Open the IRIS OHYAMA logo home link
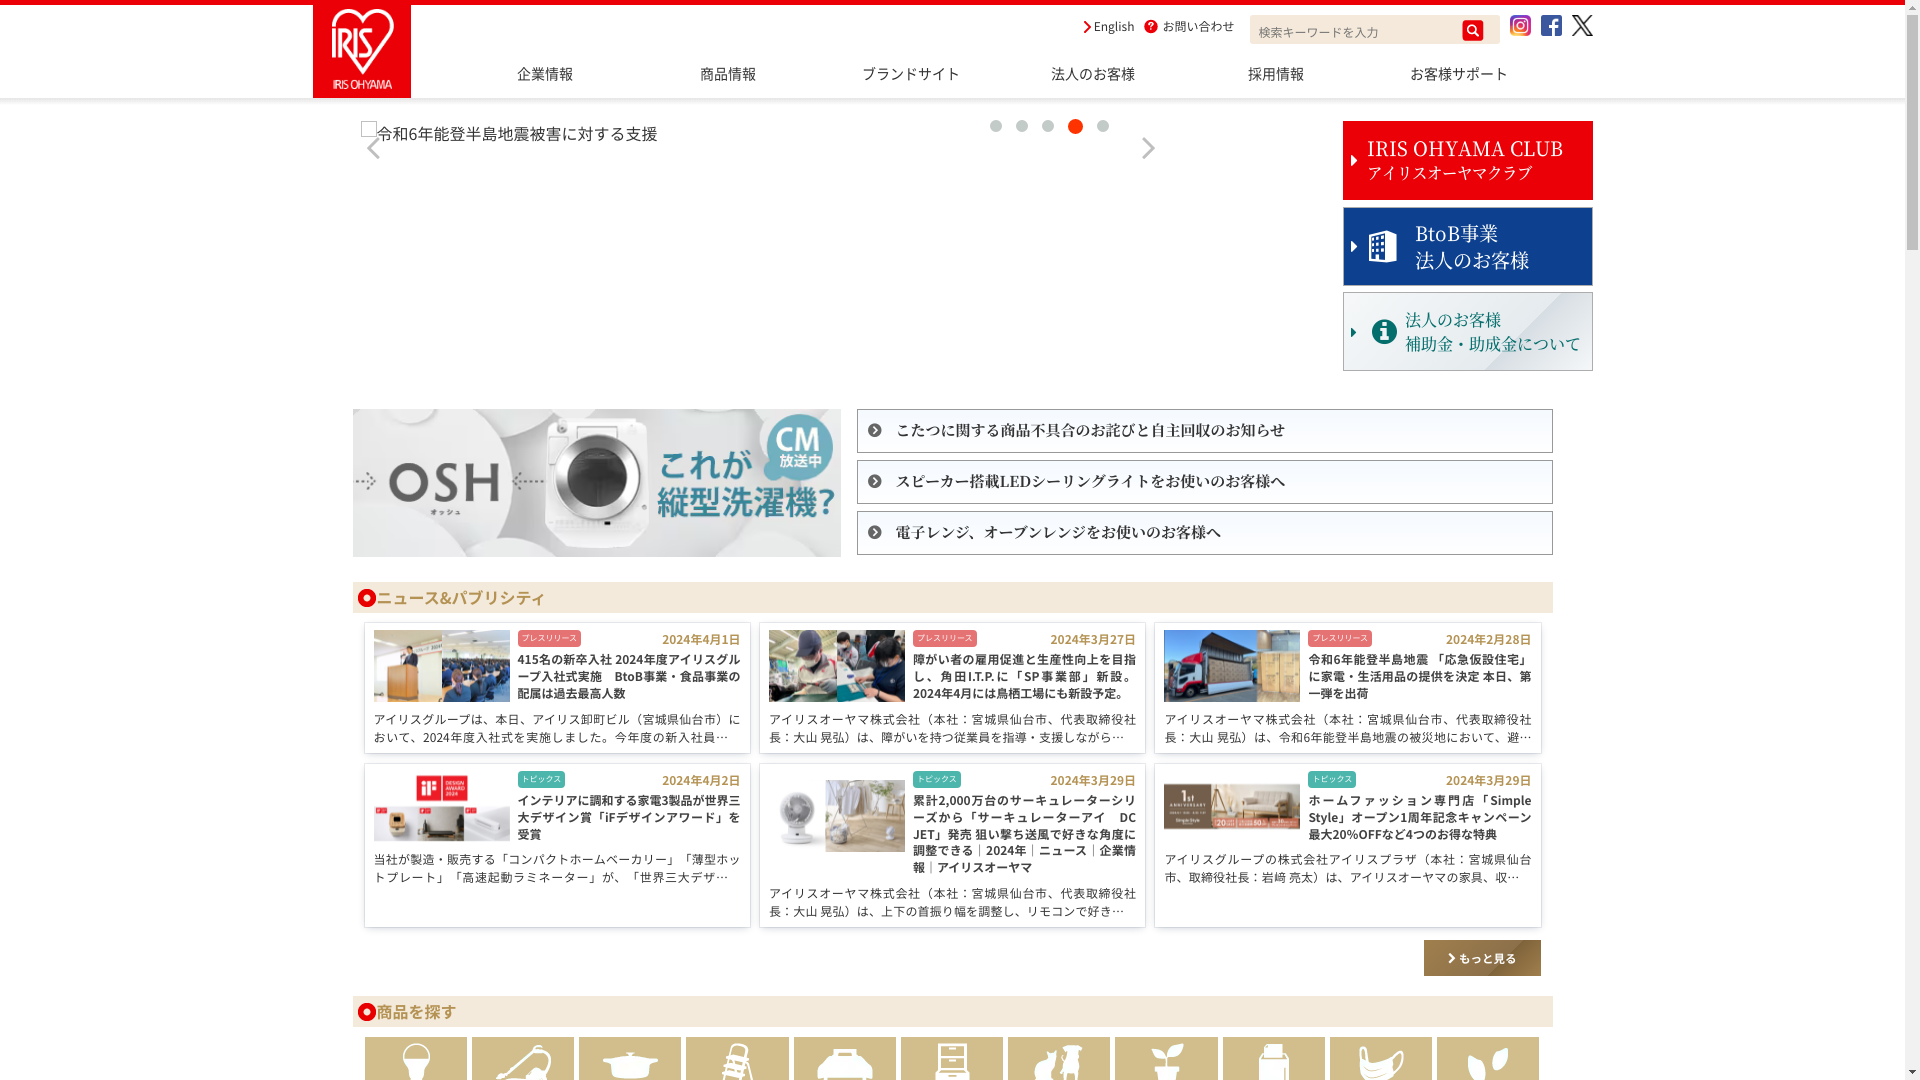1920x1080 pixels. pyautogui.click(x=361, y=51)
